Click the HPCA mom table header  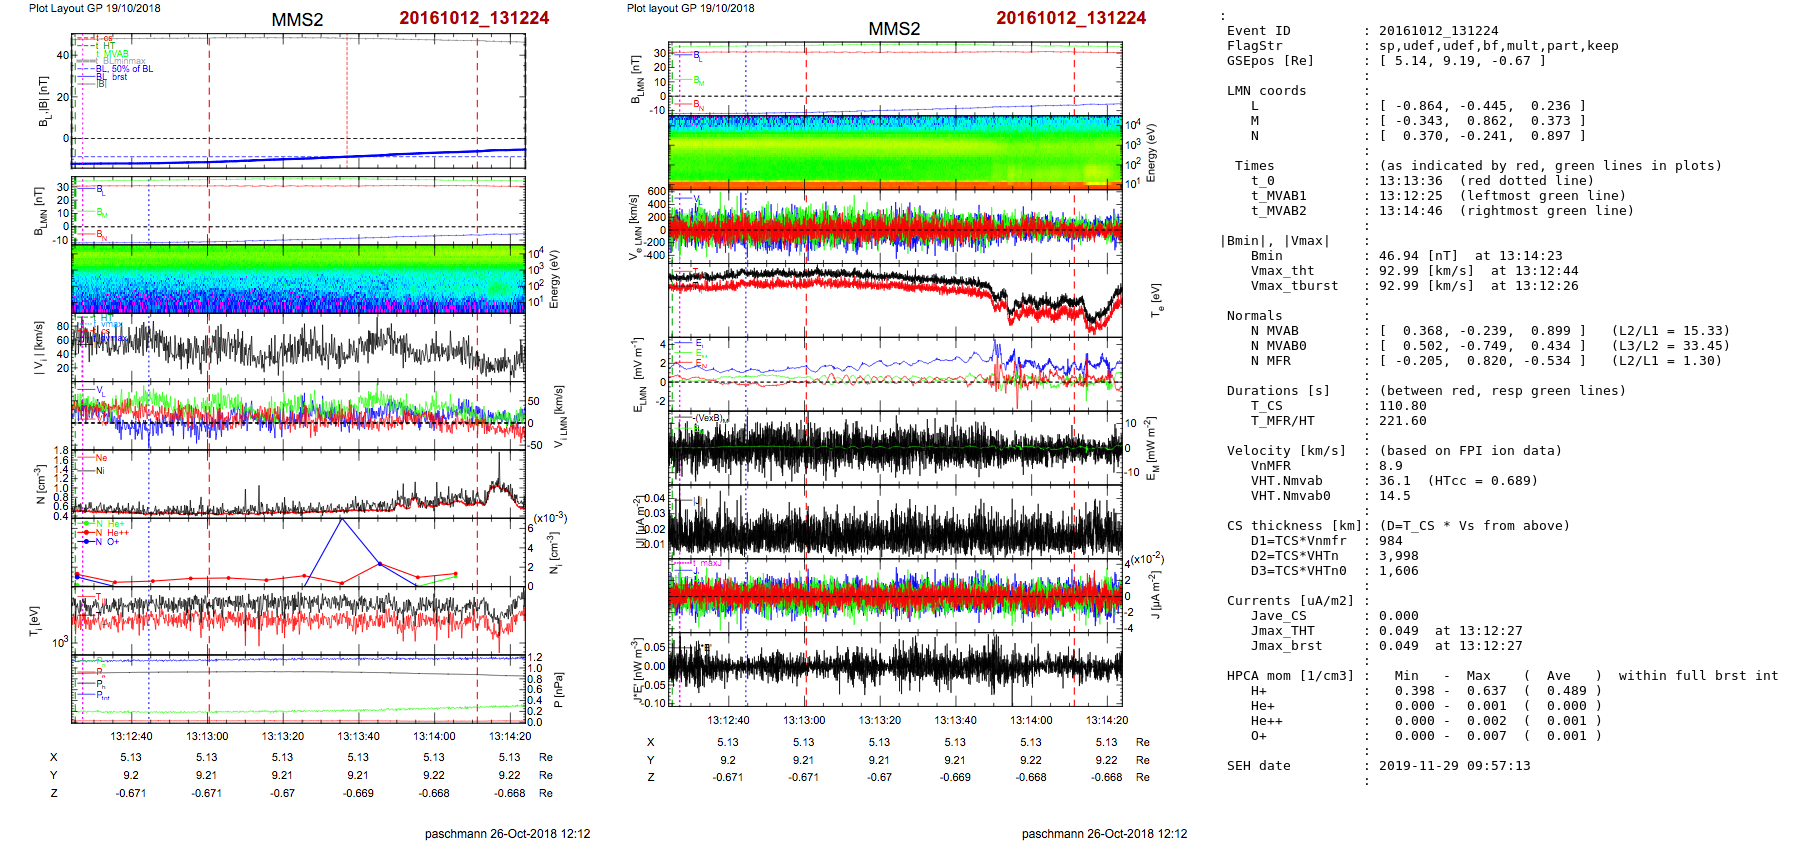[x=1290, y=676]
